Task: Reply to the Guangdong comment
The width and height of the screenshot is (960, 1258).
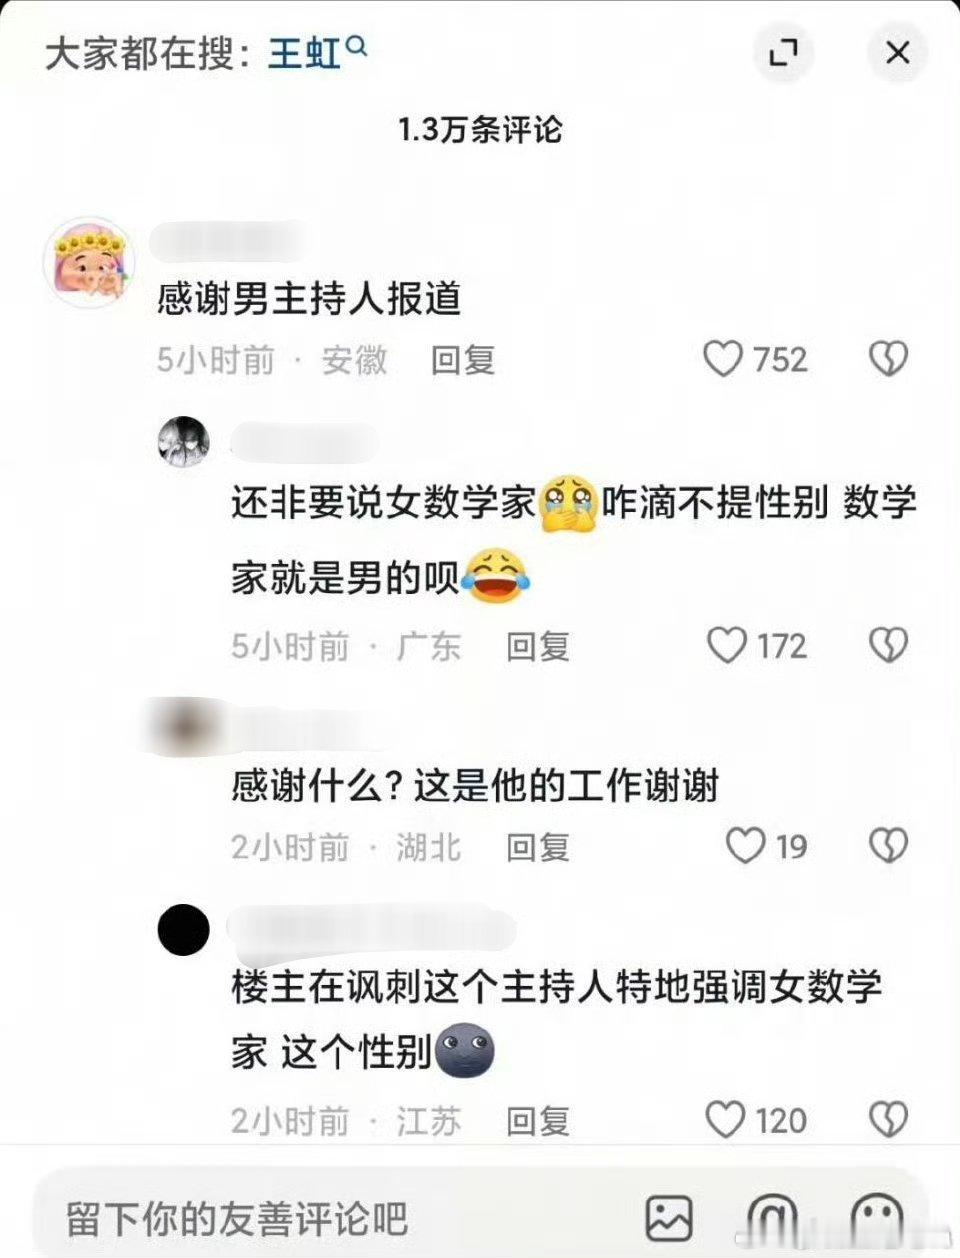Action: click(538, 646)
